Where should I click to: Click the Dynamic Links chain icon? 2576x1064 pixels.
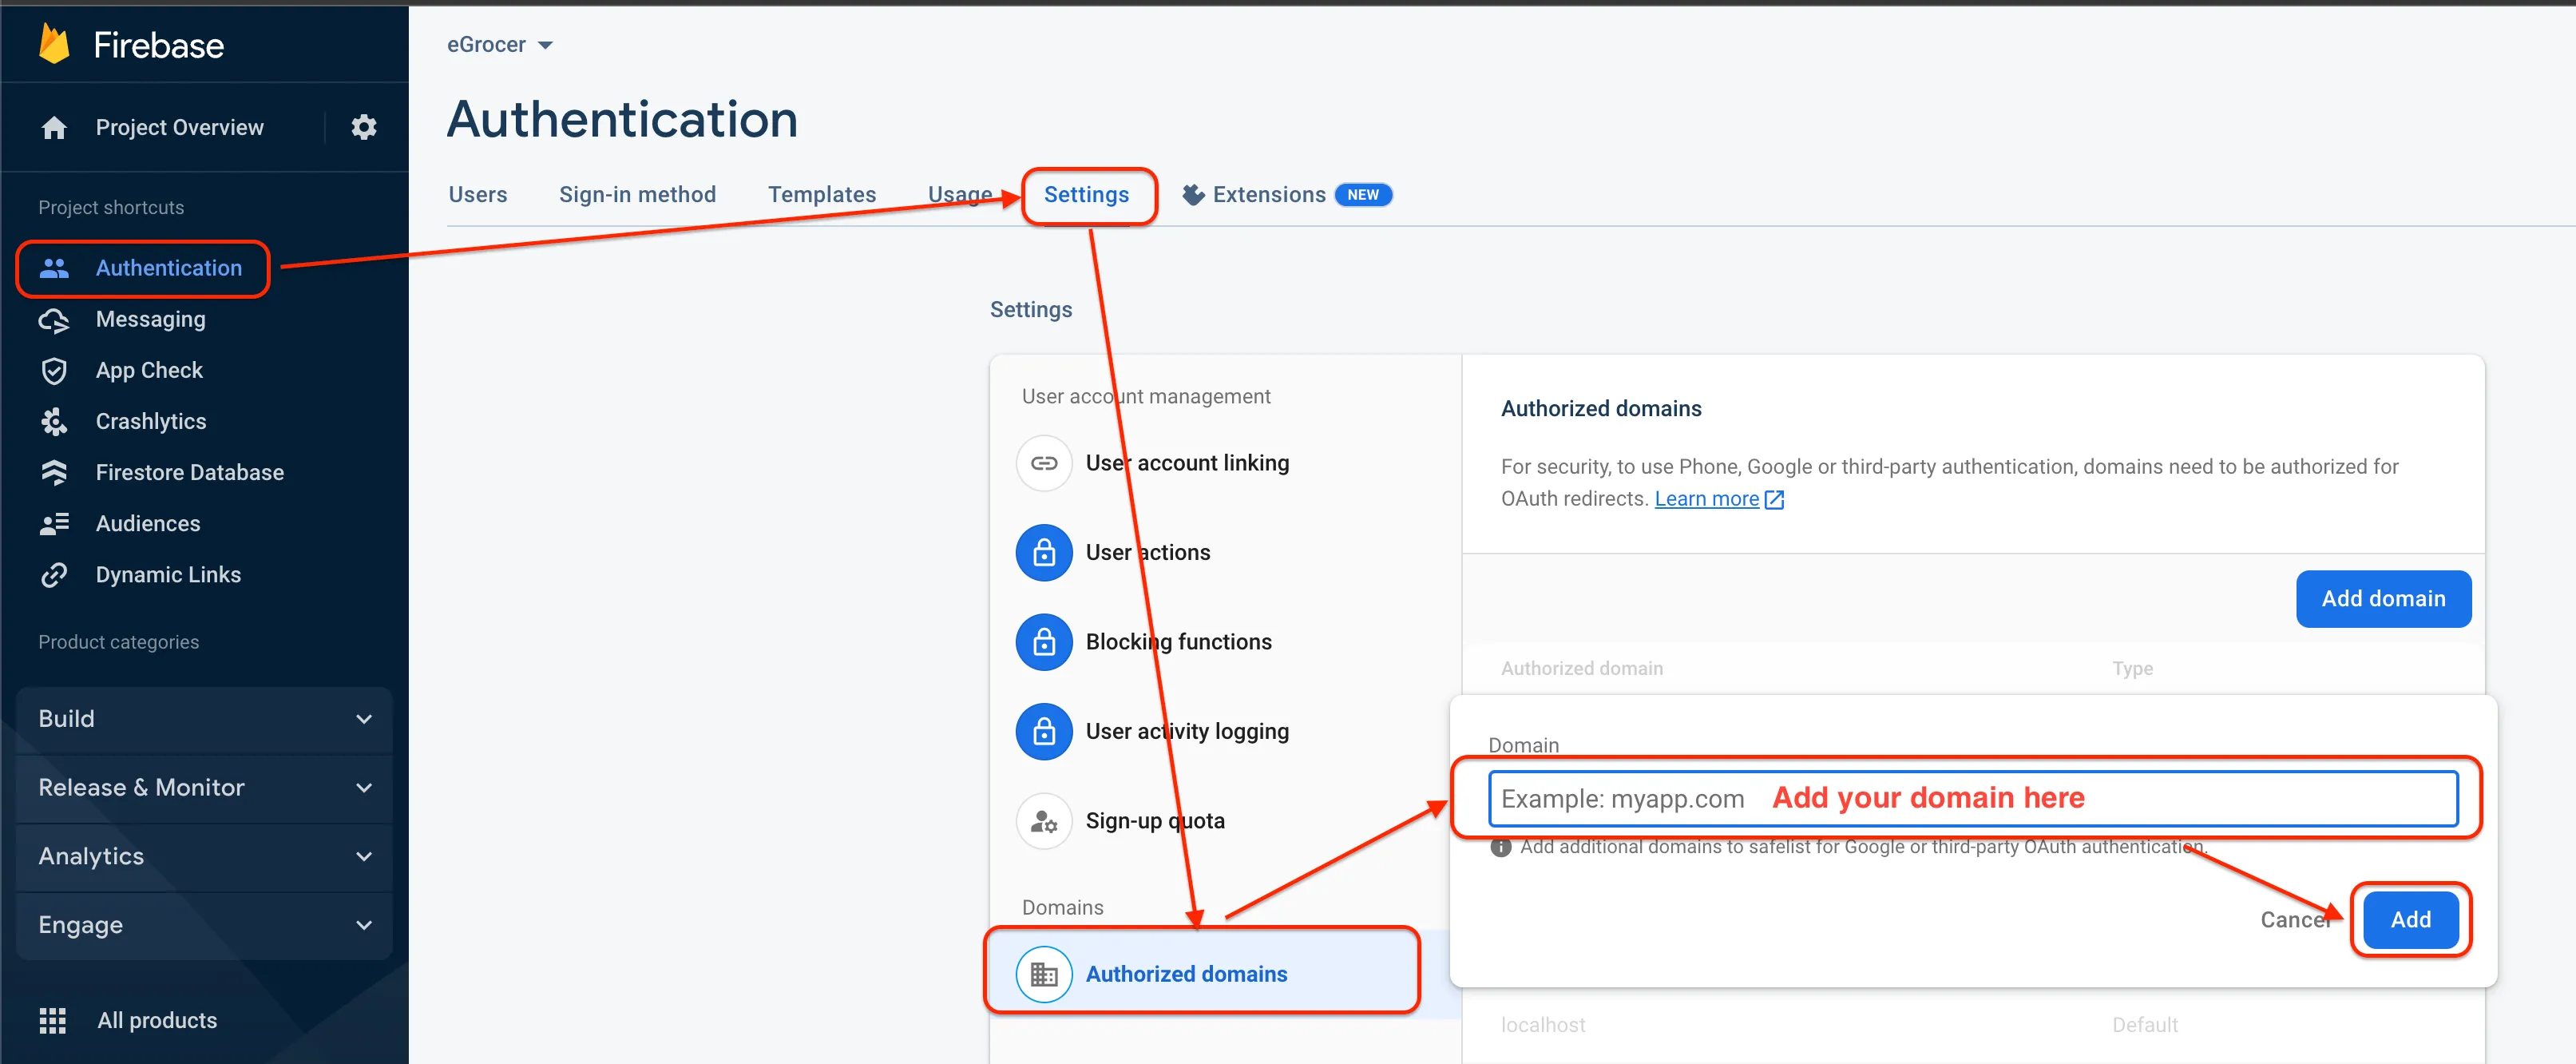[54, 575]
